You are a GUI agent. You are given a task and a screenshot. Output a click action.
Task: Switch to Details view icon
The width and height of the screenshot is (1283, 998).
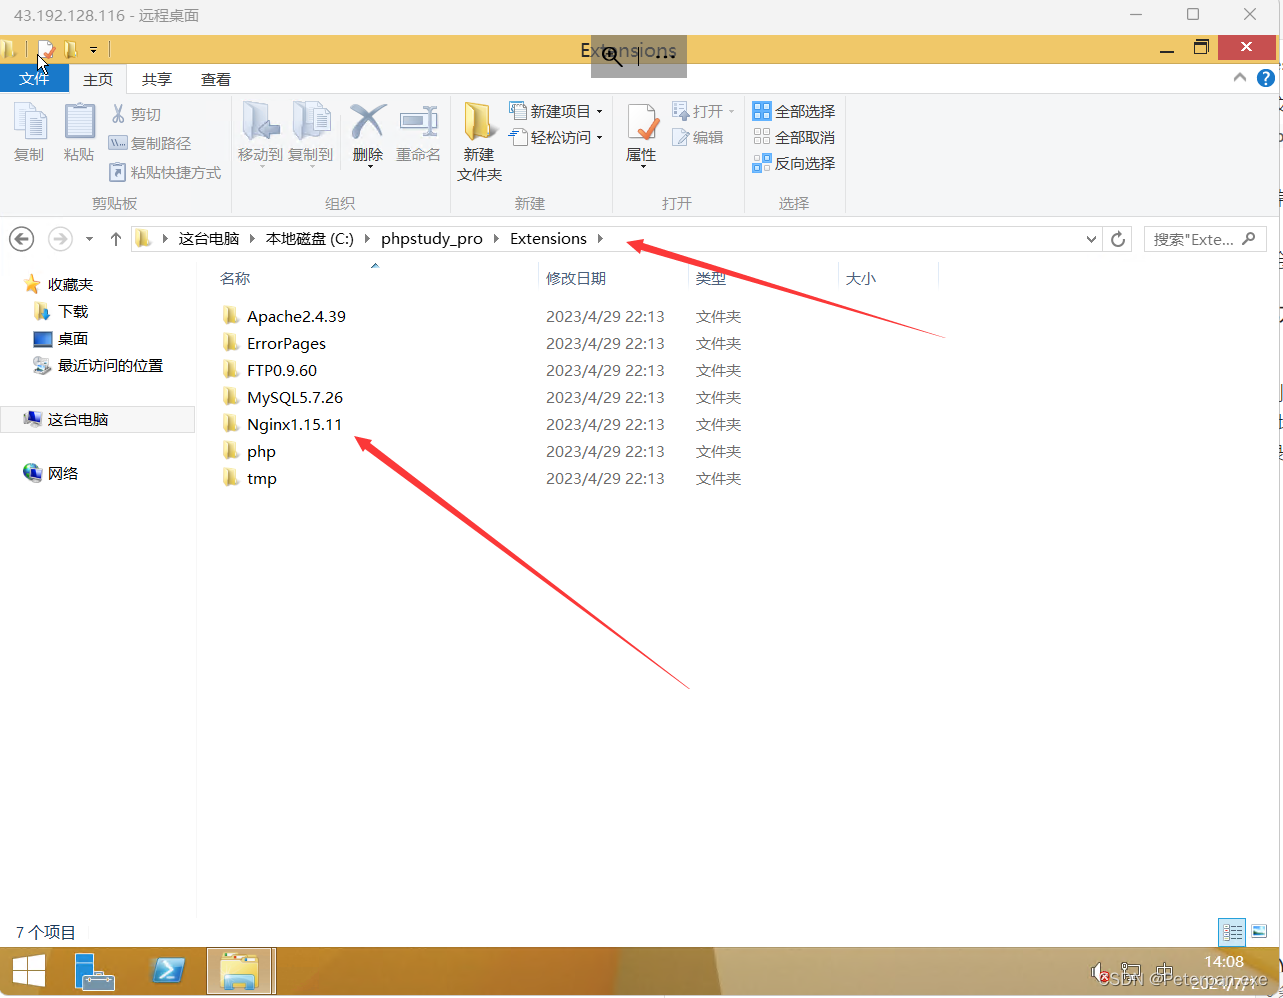1232,932
